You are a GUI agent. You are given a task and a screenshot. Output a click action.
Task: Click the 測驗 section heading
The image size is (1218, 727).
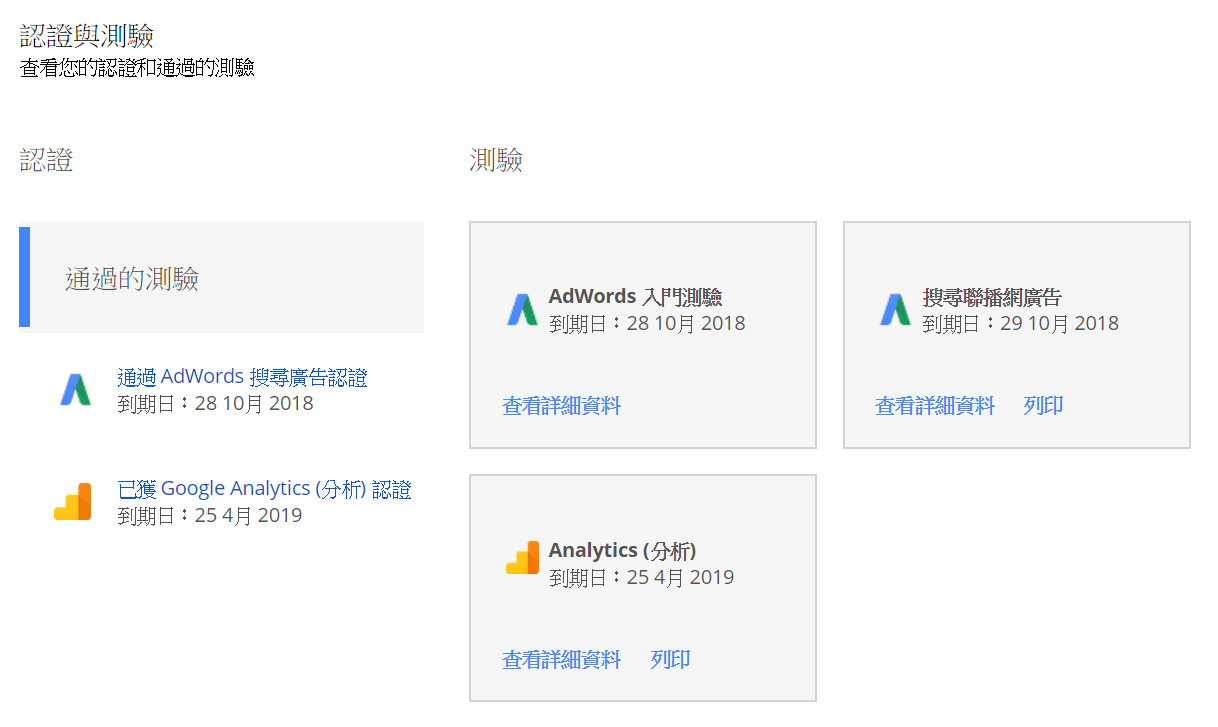pyautogui.click(x=496, y=160)
